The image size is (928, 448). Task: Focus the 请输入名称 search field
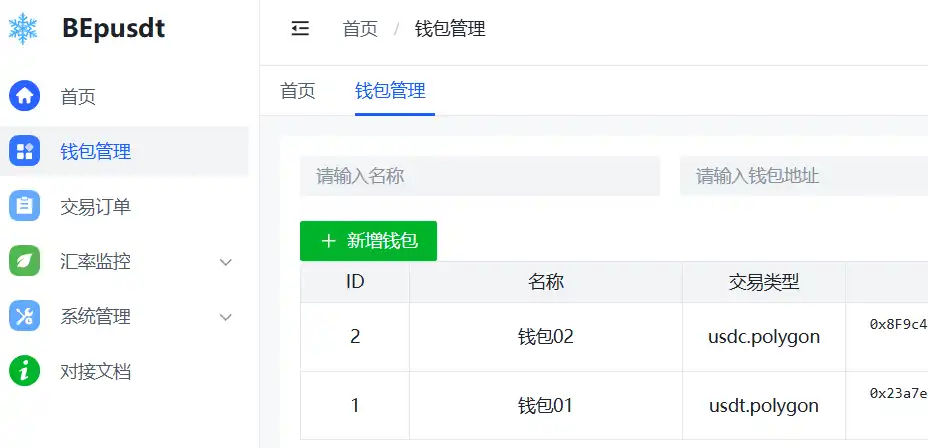(x=480, y=176)
